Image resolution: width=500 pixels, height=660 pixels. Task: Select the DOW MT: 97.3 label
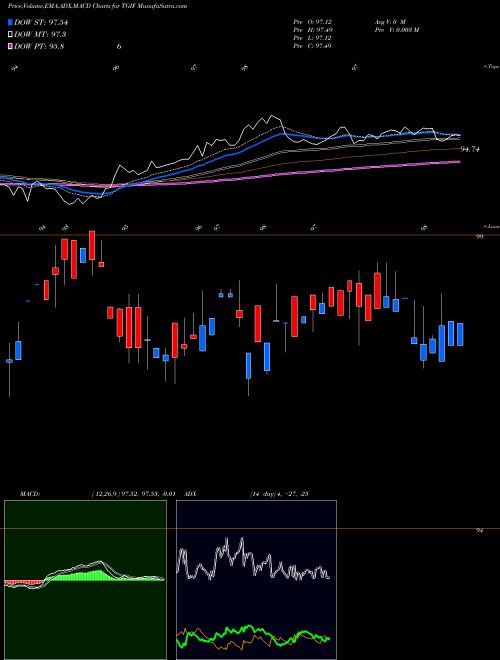[40, 35]
